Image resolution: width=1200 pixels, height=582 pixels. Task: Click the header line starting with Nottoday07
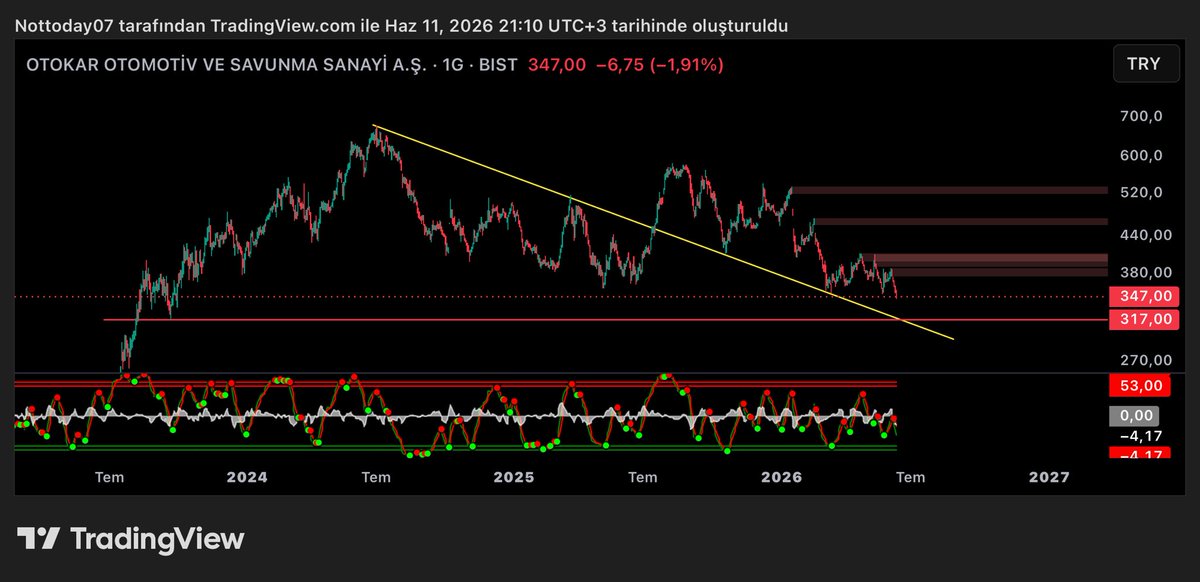(x=402, y=25)
